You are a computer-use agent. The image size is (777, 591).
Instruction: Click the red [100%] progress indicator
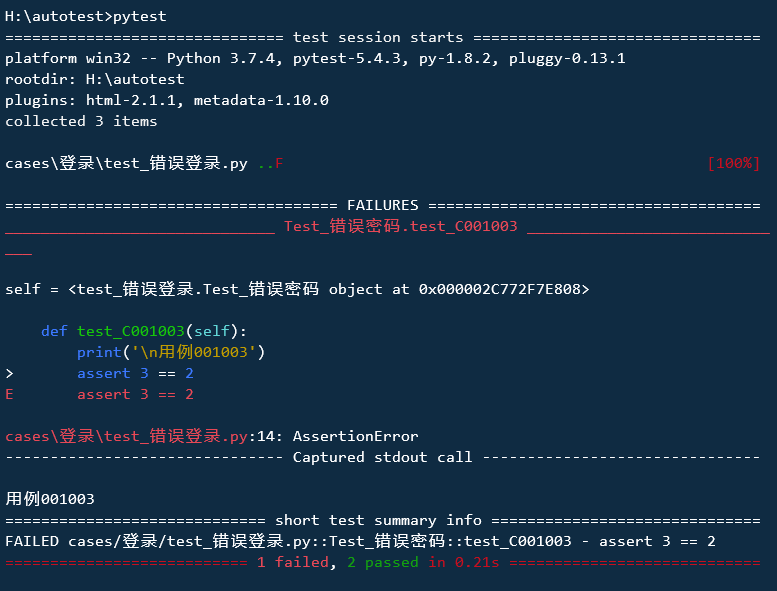pyautogui.click(x=734, y=163)
